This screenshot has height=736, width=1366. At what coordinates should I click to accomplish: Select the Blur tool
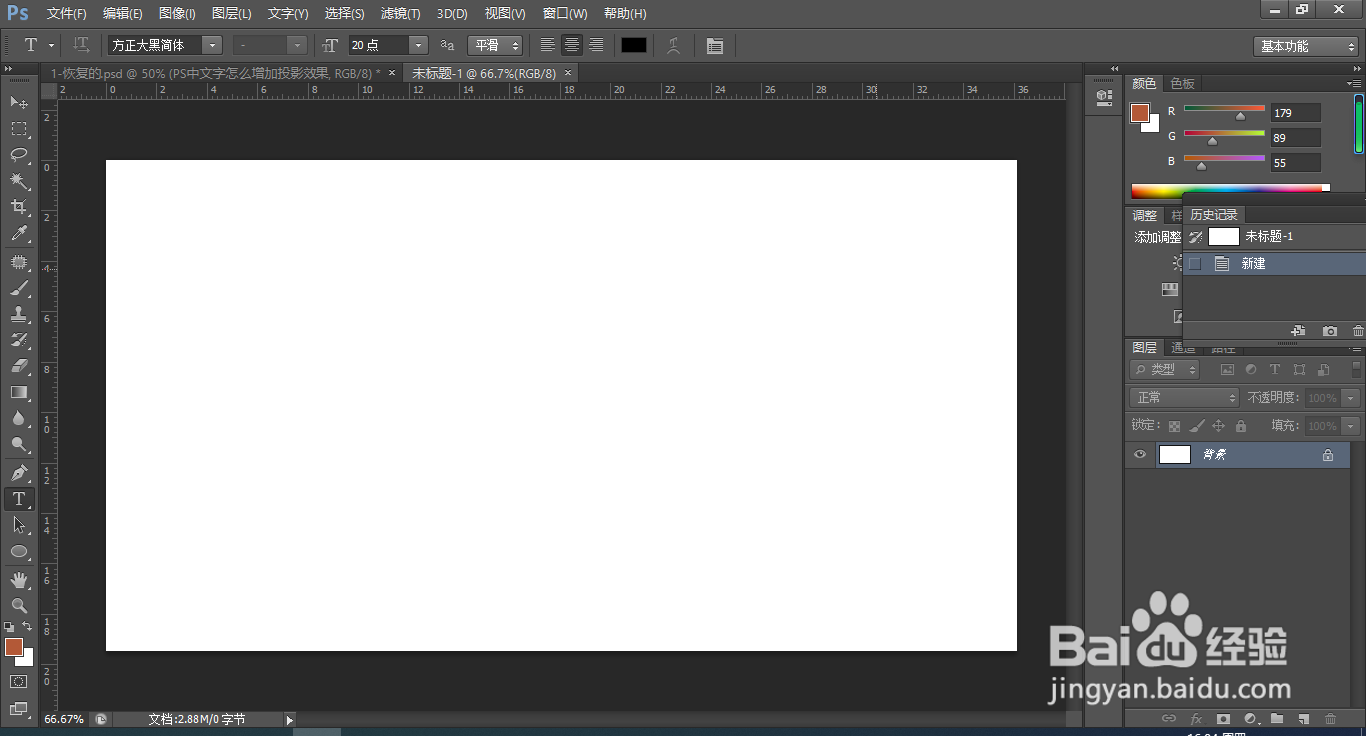(19, 418)
